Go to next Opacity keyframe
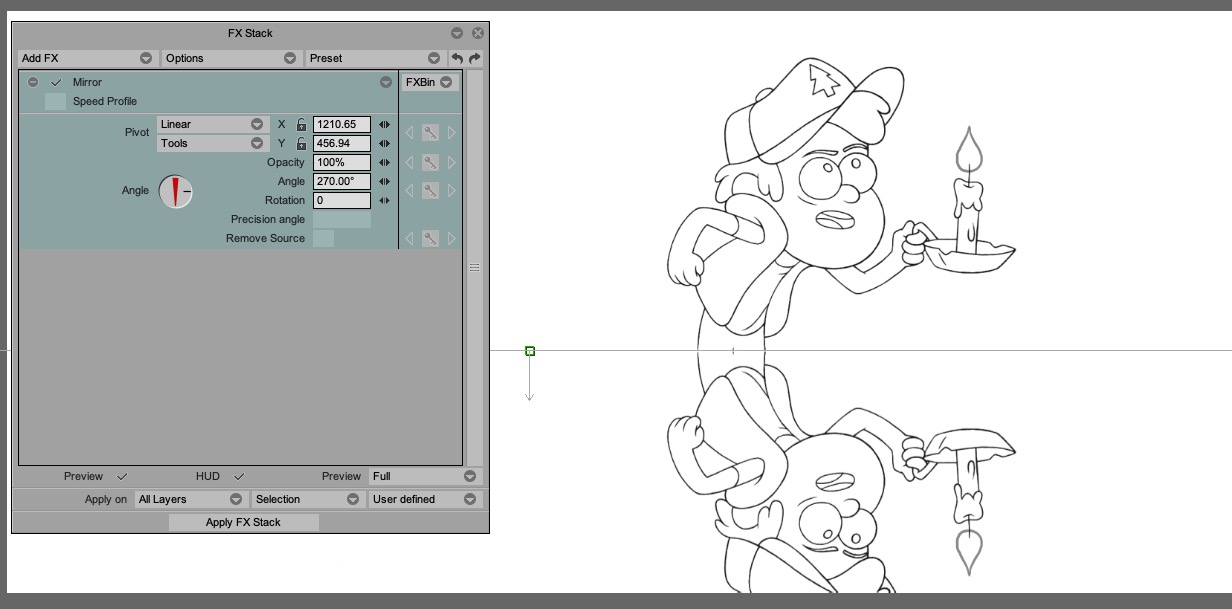 [x=452, y=162]
